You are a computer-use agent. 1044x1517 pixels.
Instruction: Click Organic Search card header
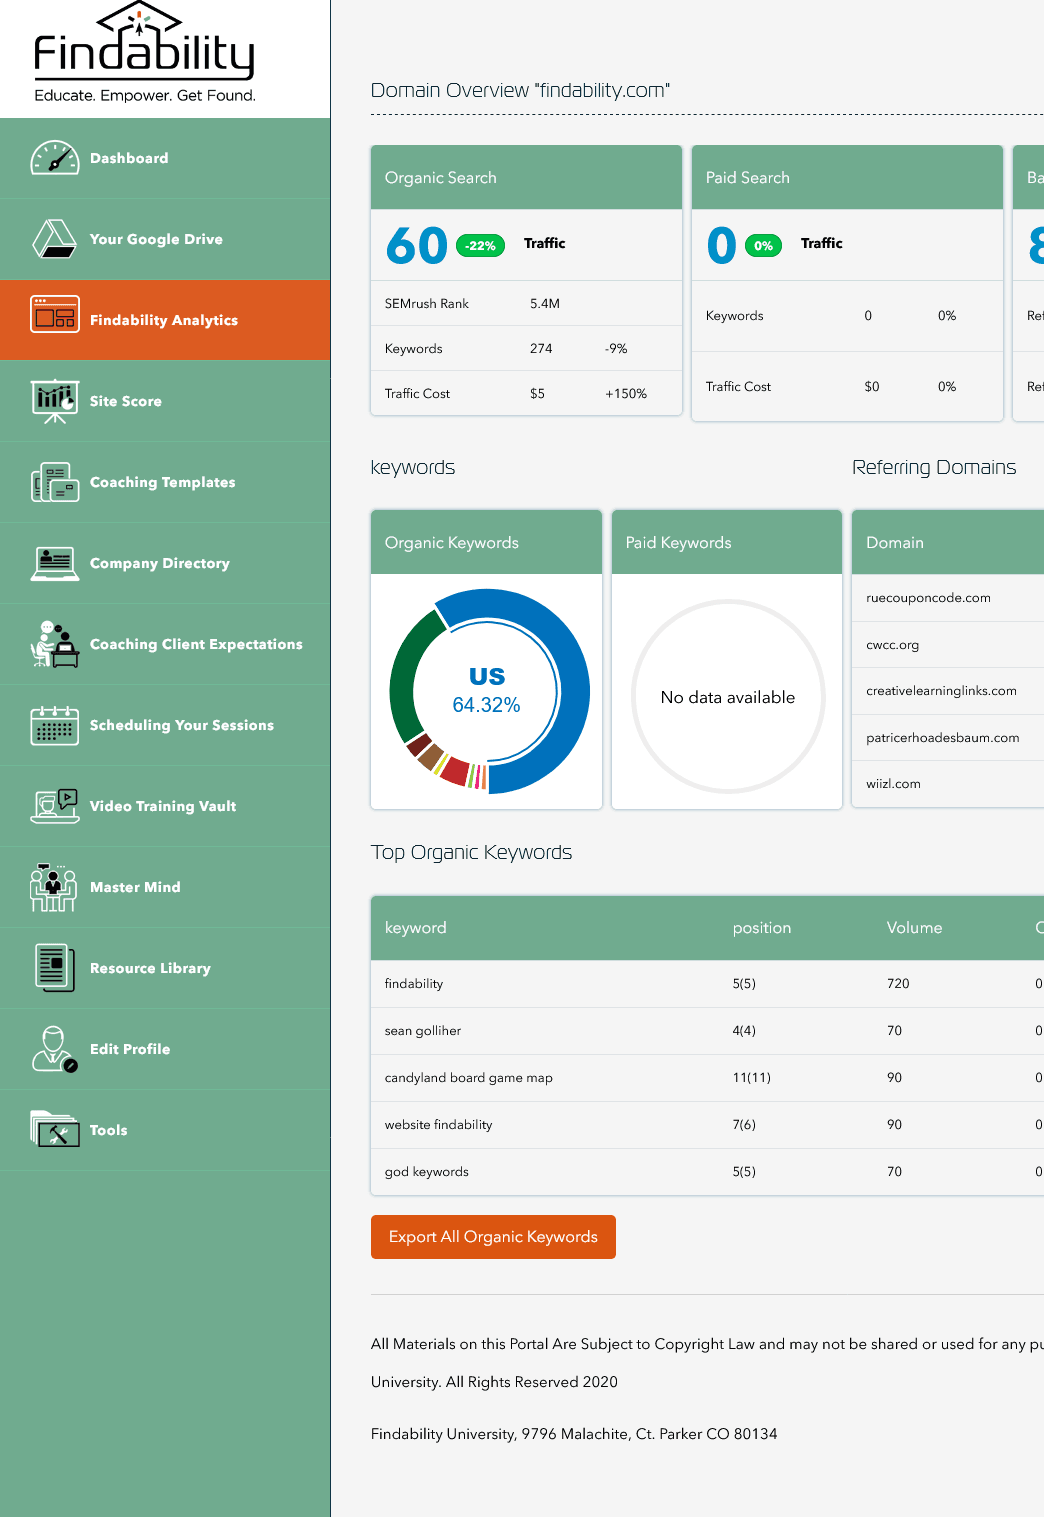coord(526,177)
